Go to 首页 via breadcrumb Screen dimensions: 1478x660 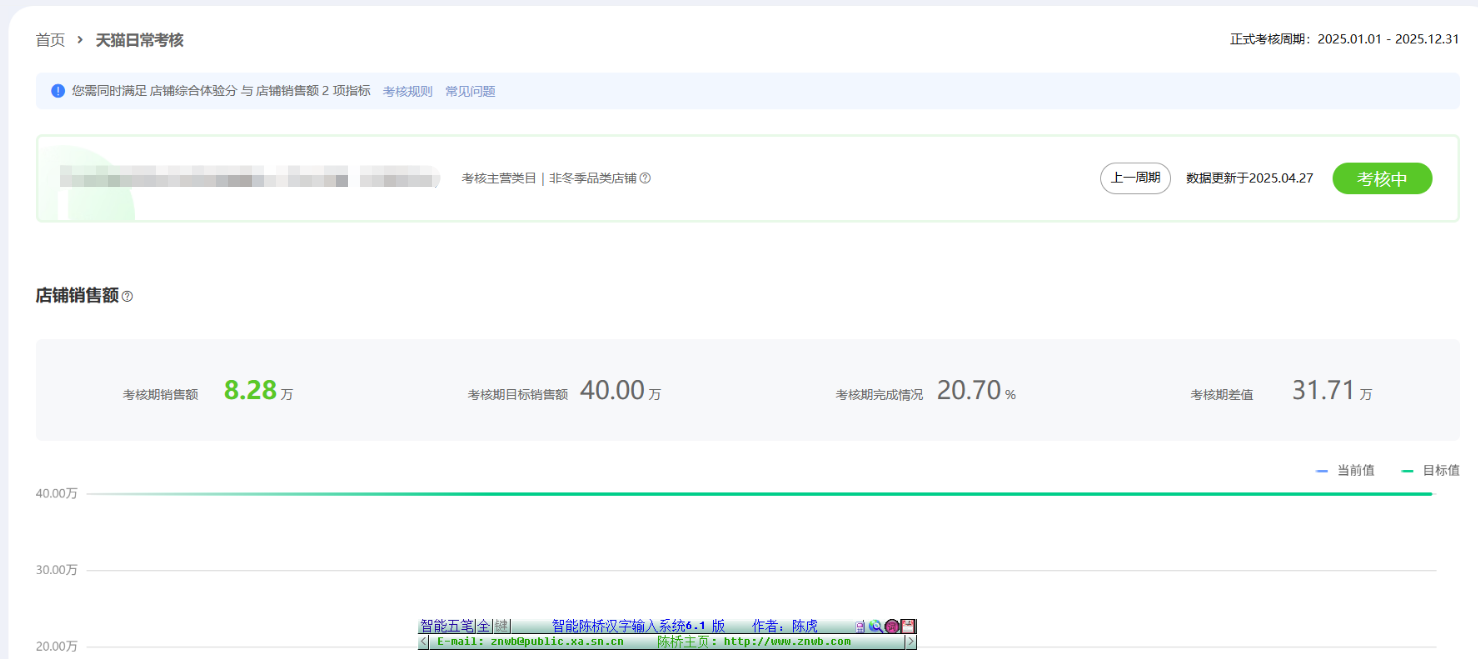(50, 40)
